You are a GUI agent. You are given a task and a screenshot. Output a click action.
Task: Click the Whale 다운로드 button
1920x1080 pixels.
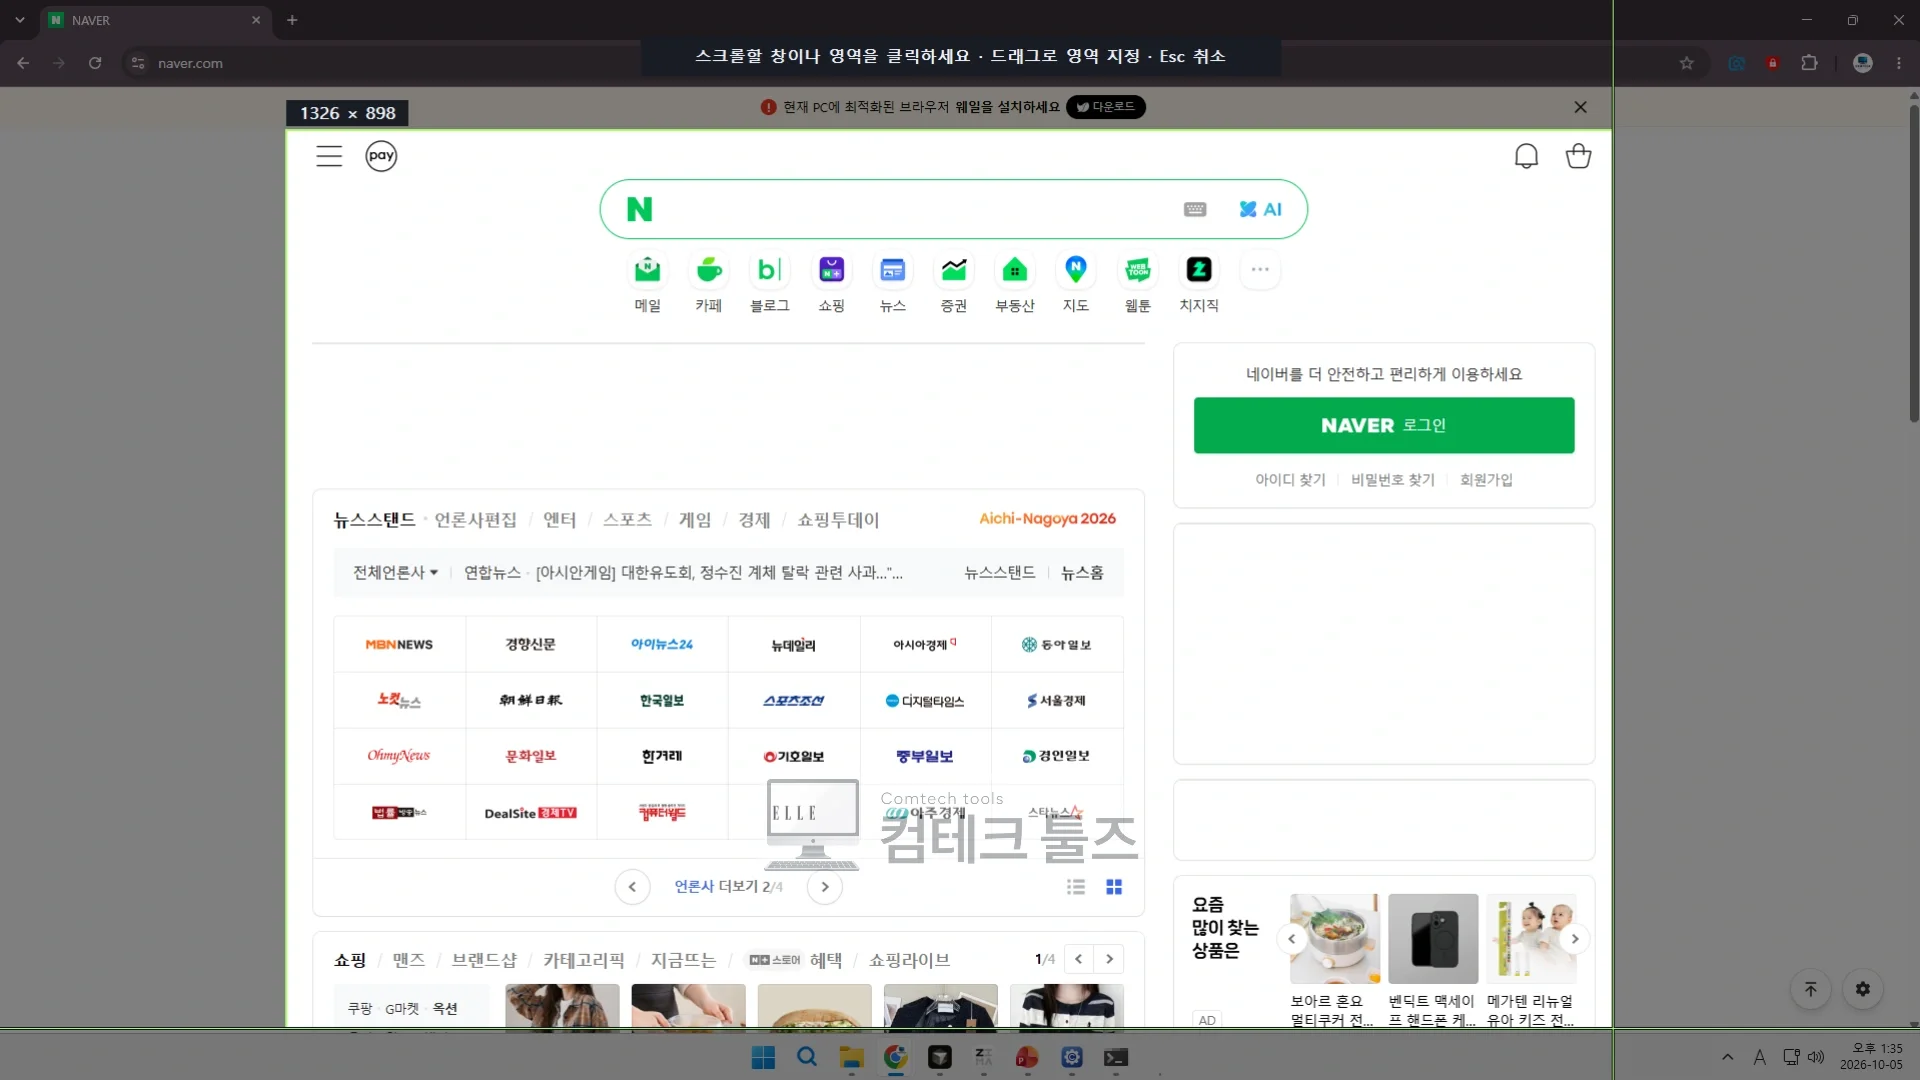1106,107
